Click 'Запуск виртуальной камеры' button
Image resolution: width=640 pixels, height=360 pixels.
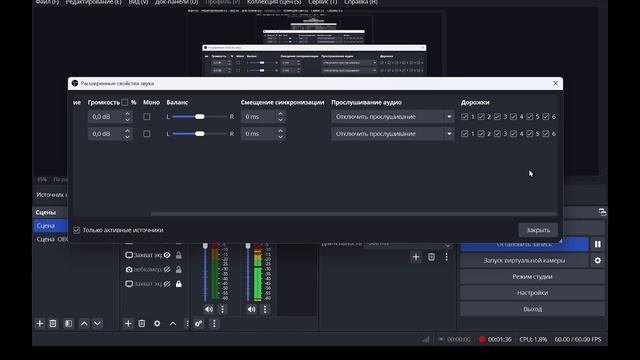point(524,260)
